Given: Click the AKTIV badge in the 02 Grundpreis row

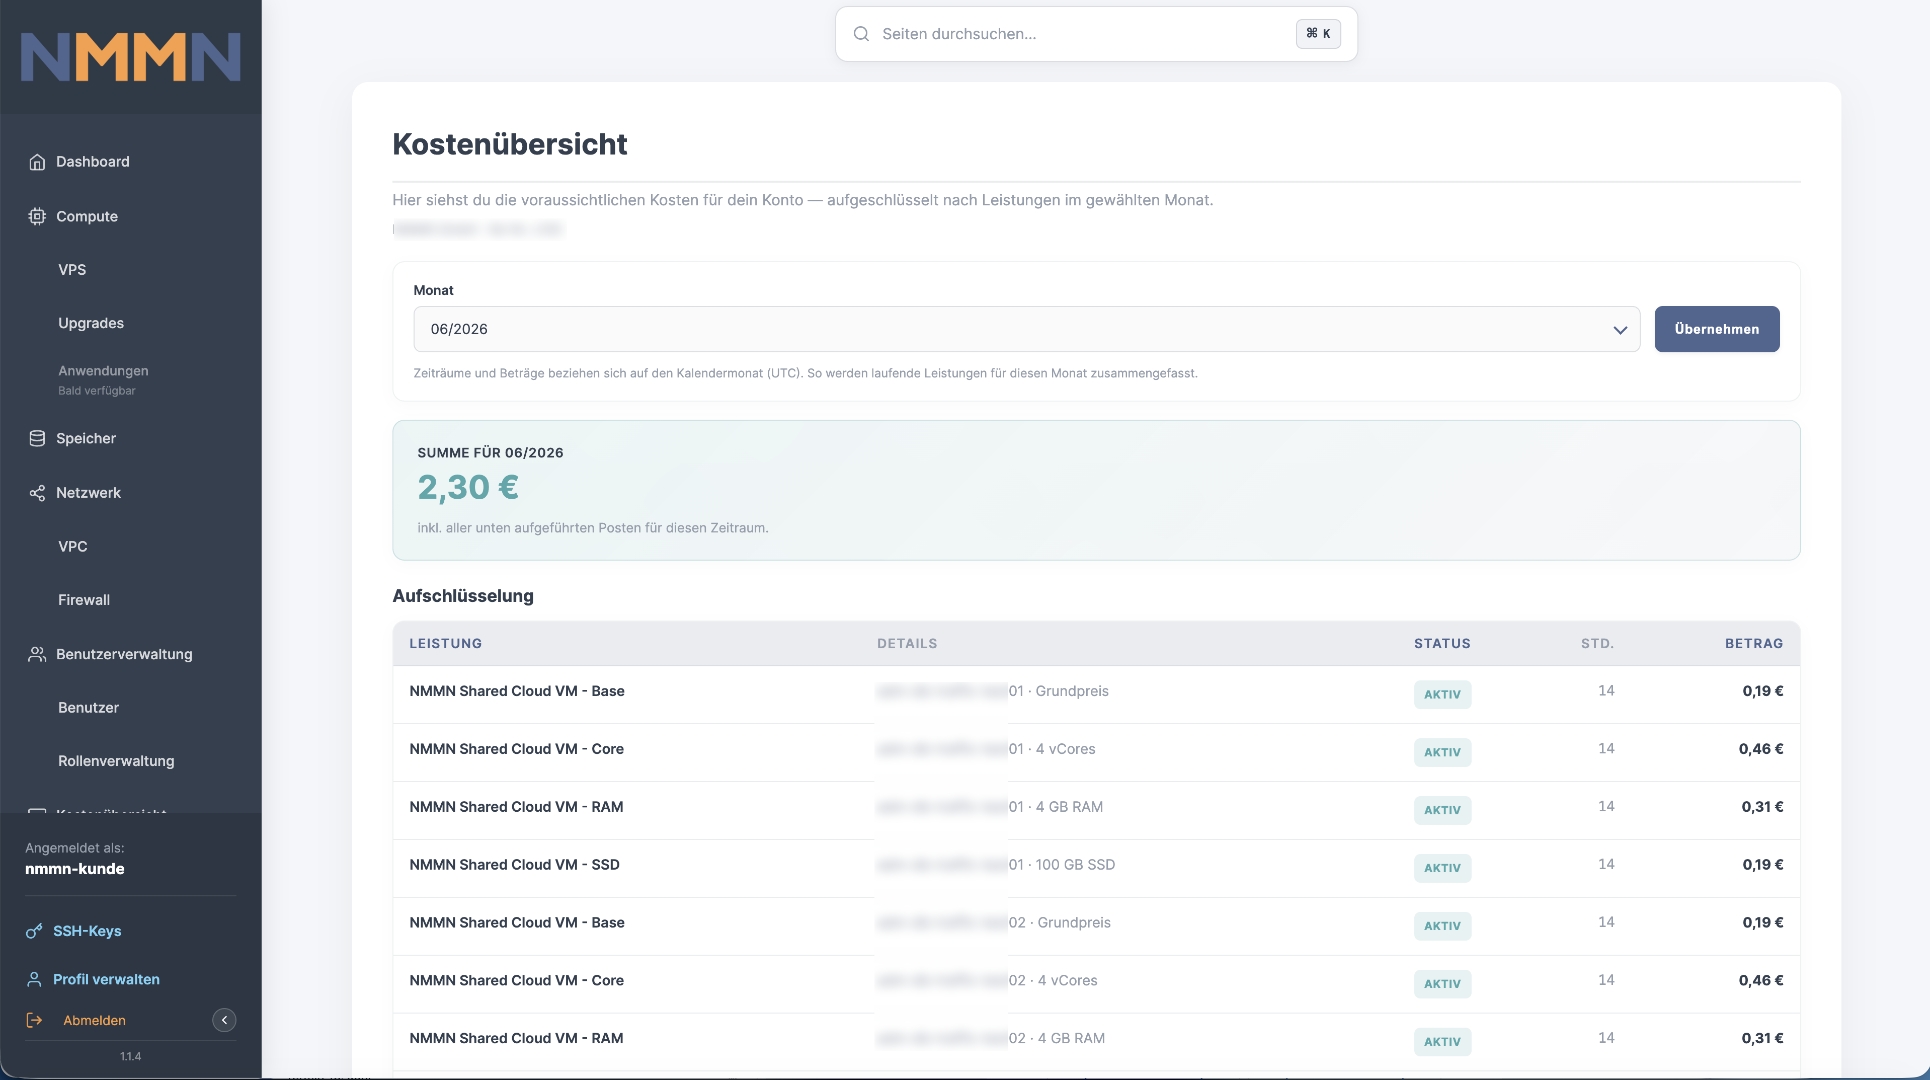Looking at the screenshot, I should [x=1442, y=926].
